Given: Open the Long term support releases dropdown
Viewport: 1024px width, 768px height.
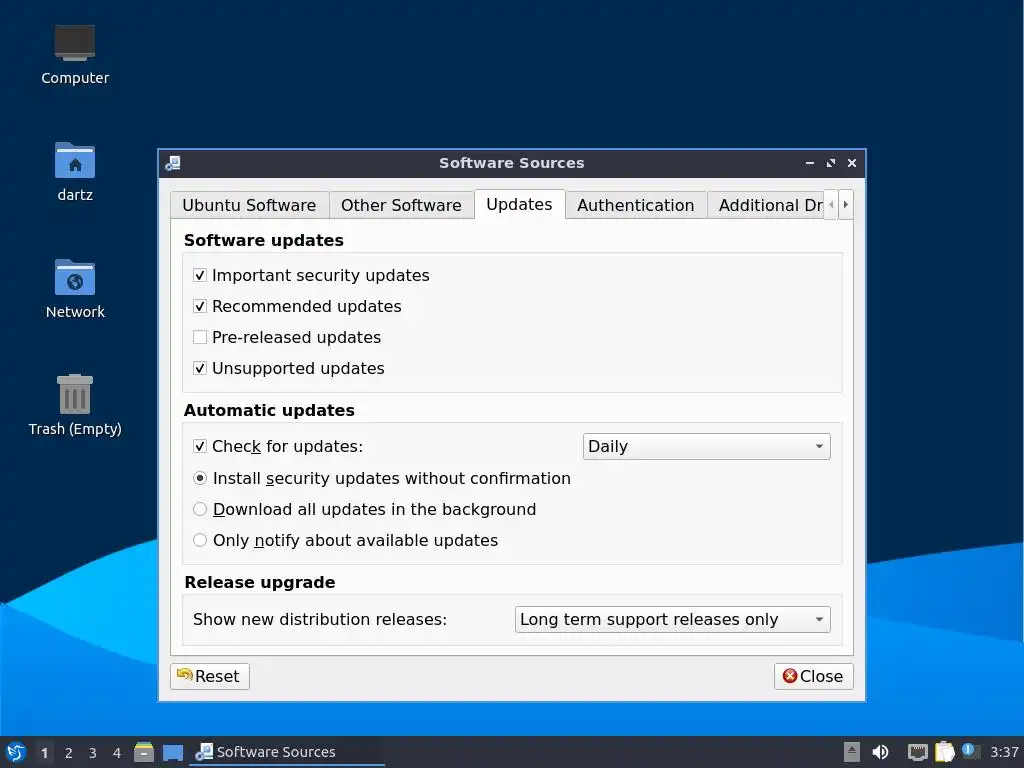Looking at the screenshot, I should 672,619.
